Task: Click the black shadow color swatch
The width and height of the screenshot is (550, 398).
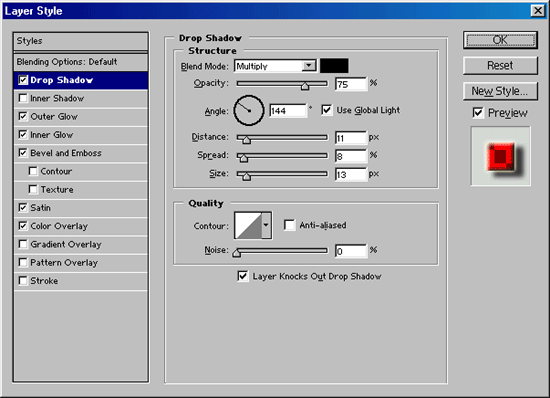Action: pos(334,66)
